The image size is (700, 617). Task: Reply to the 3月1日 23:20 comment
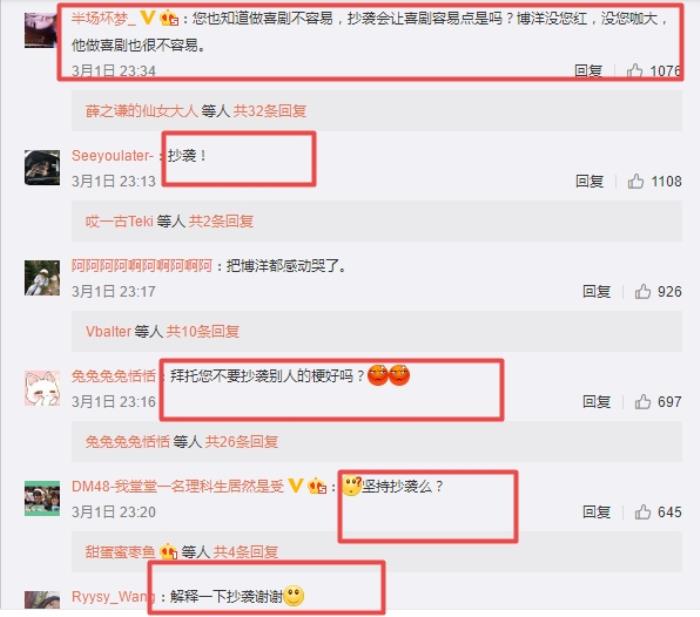tap(596, 512)
